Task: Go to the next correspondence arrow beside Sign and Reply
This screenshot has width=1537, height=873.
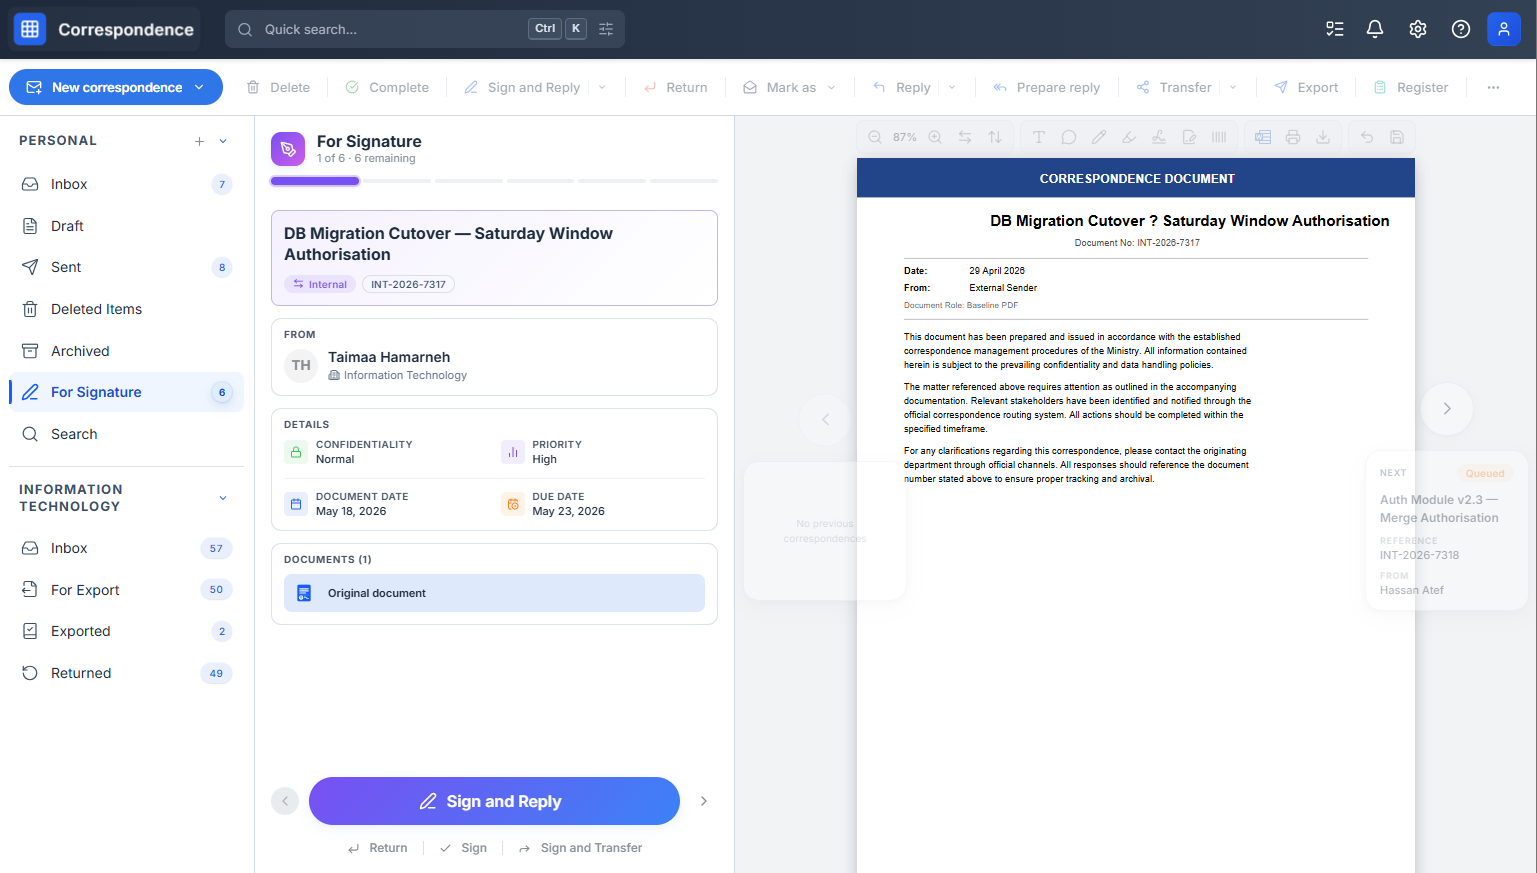Action: (x=704, y=801)
